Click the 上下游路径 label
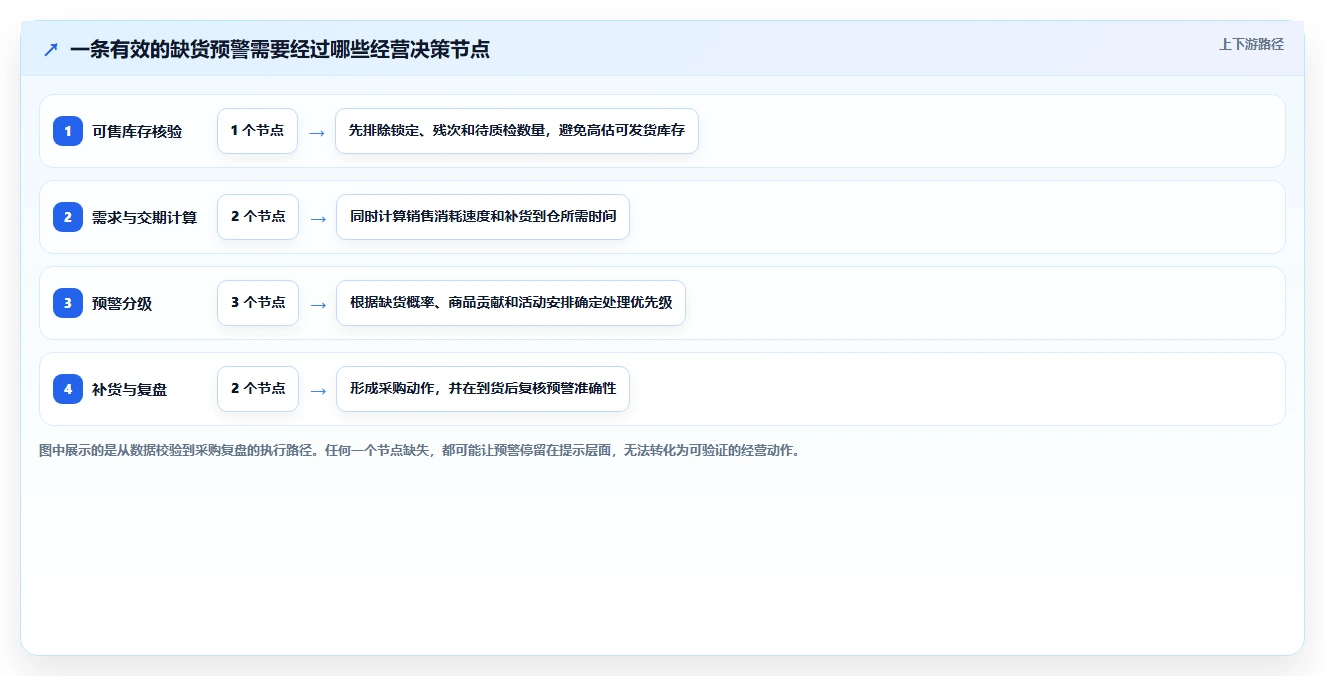 pyautogui.click(x=1251, y=44)
